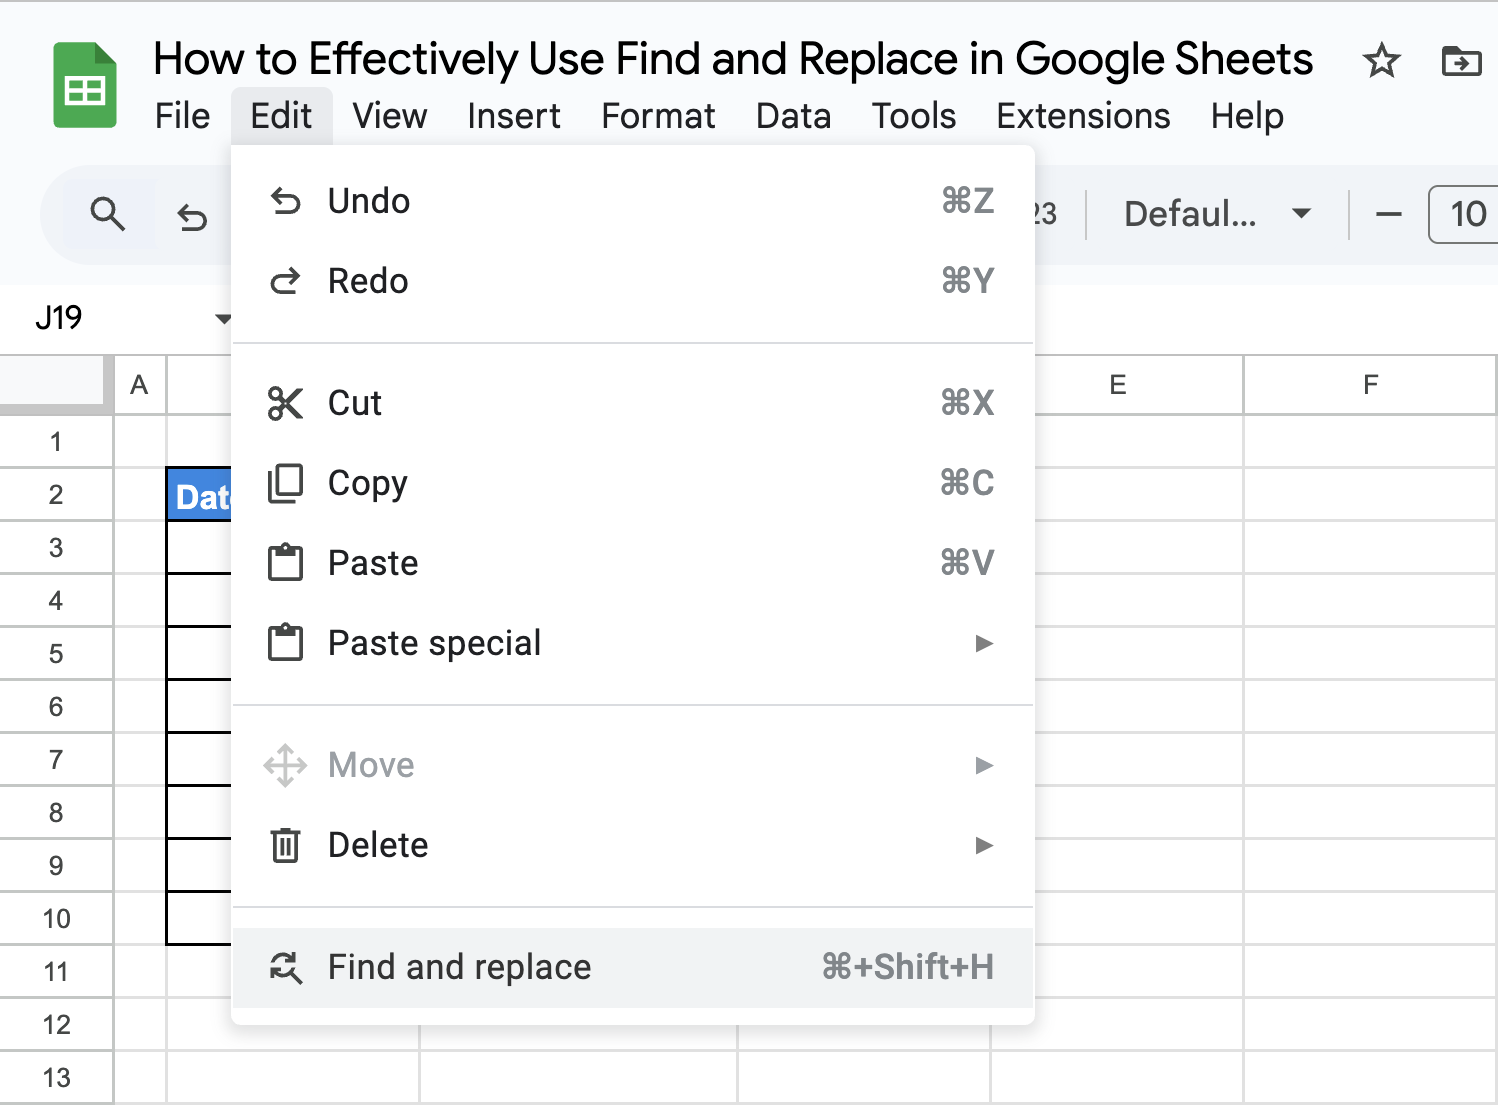The width and height of the screenshot is (1498, 1105).
Task: Click the search menus magnifier icon
Action: click(107, 214)
